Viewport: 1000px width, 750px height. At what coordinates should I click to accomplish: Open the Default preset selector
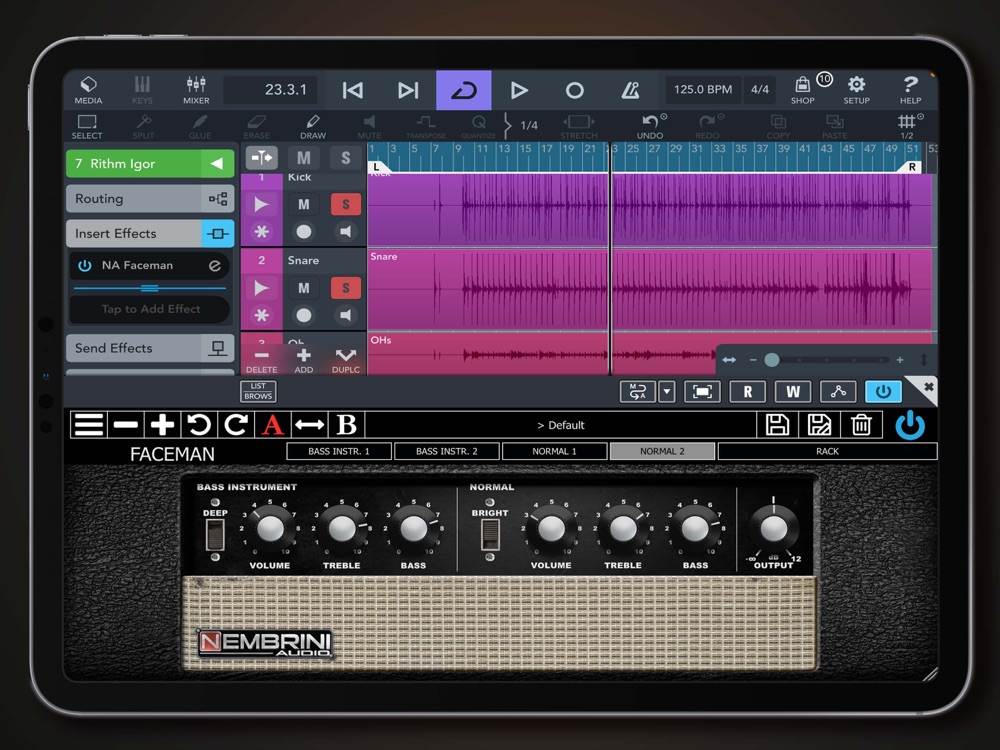(x=561, y=425)
